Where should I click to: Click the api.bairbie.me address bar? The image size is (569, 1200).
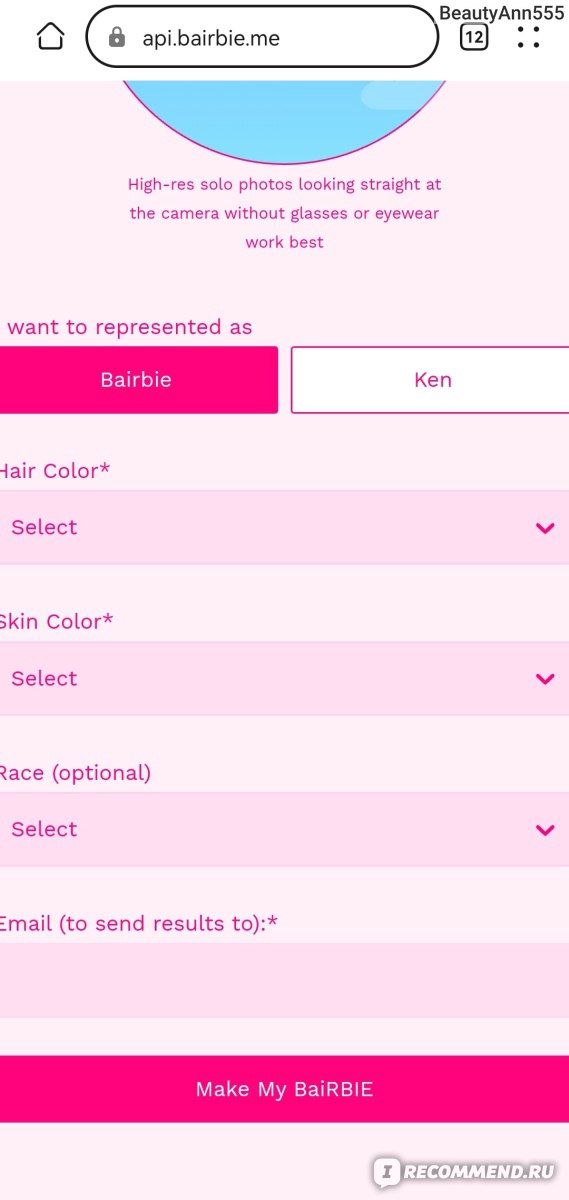click(x=262, y=38)
